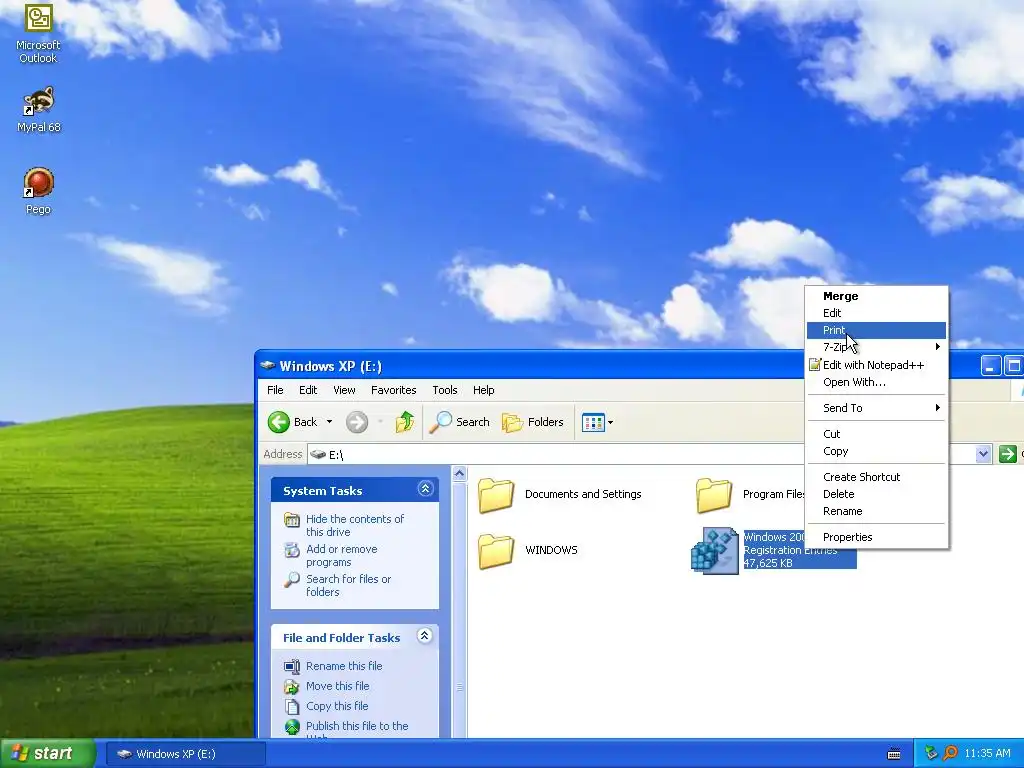Screen dimensions: 1024x768
Task: Click the Copy this file task icon
Action: tap(292, 707)
